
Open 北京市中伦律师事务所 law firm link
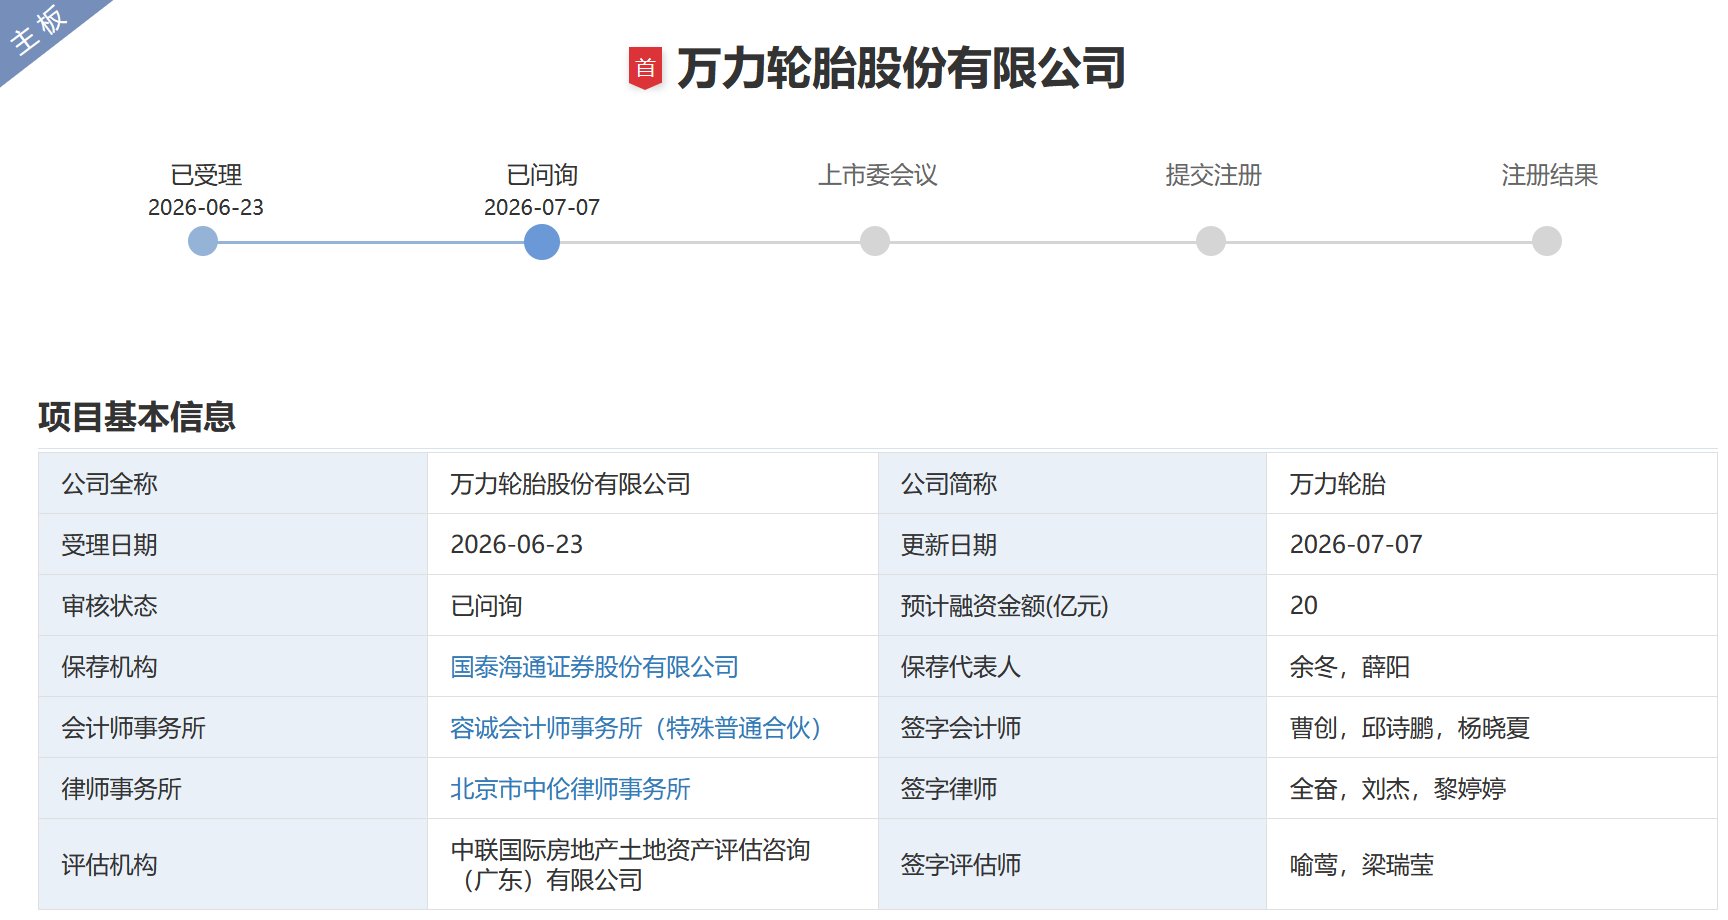[x=570, y=789]
